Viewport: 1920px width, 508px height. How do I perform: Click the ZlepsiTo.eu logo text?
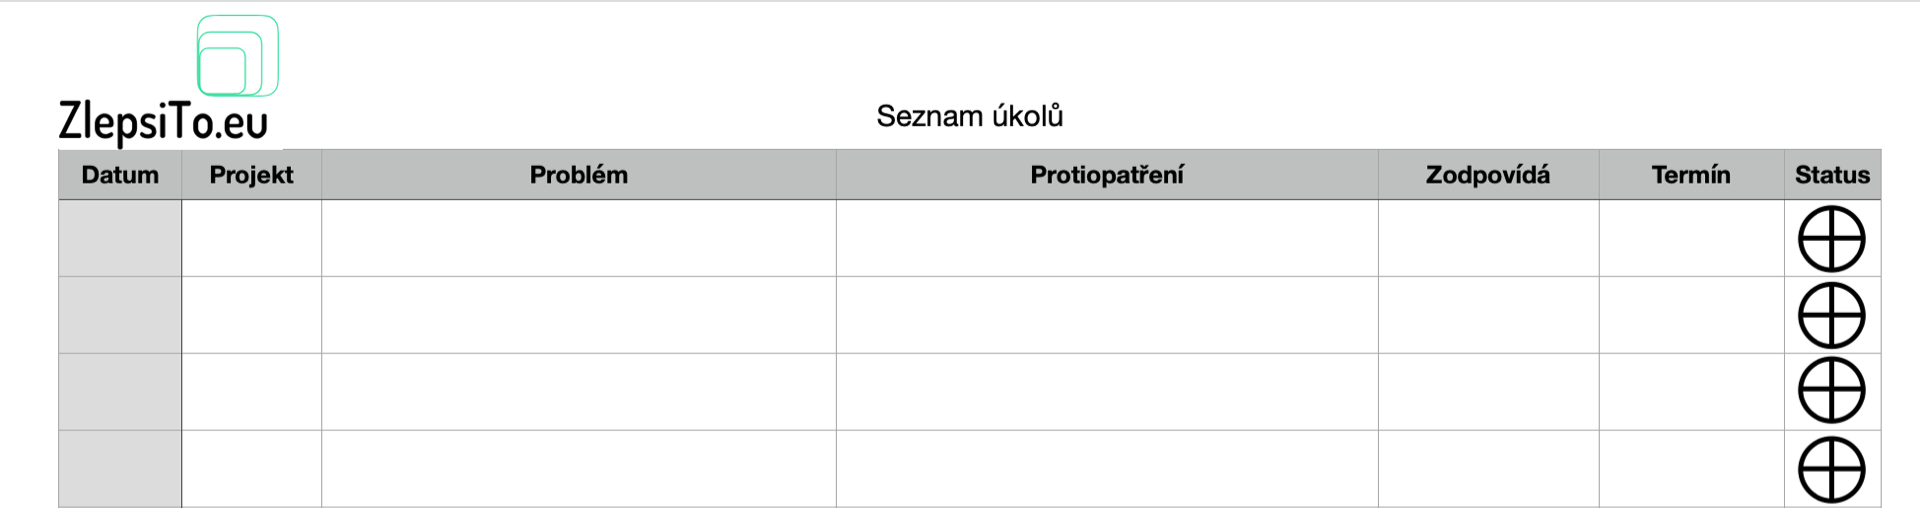164,122
